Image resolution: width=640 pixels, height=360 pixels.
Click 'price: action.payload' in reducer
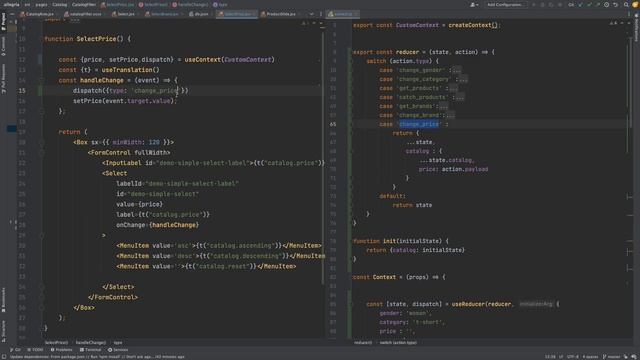pyautogui.click(x=453, y=169)
